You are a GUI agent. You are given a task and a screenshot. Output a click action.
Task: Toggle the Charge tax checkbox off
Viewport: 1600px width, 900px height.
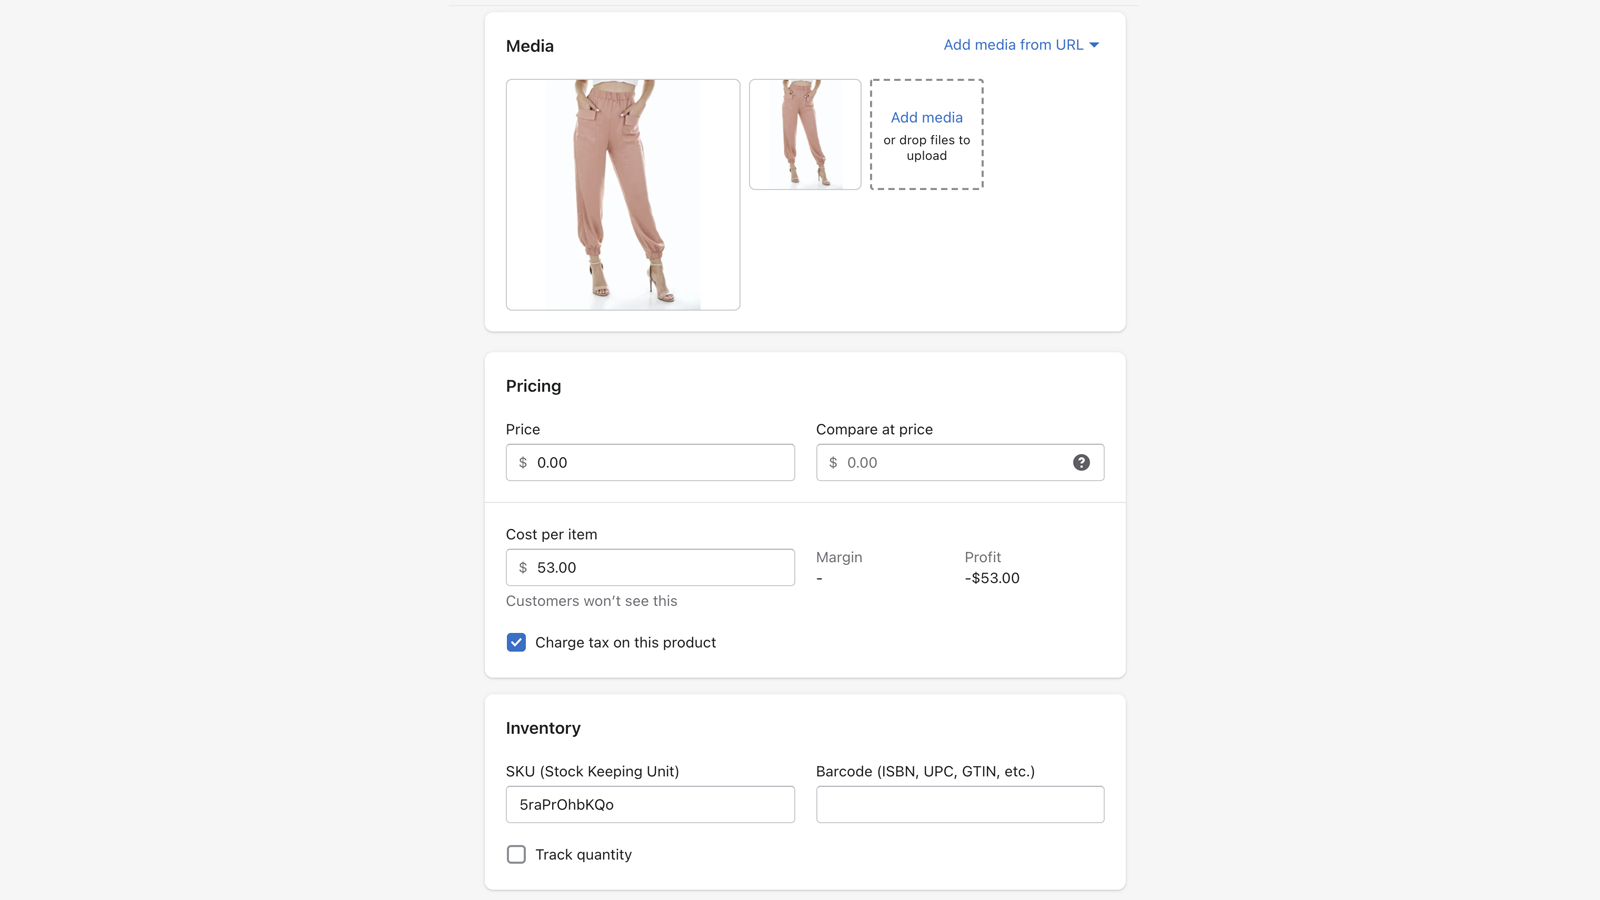tap(516, 642)
